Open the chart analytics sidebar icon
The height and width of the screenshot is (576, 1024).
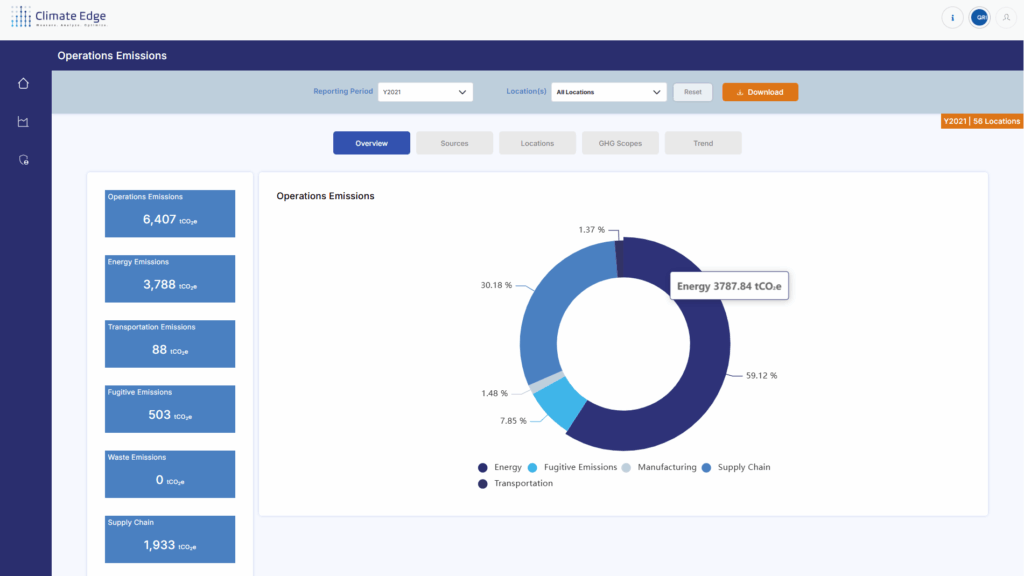point(24,122)
